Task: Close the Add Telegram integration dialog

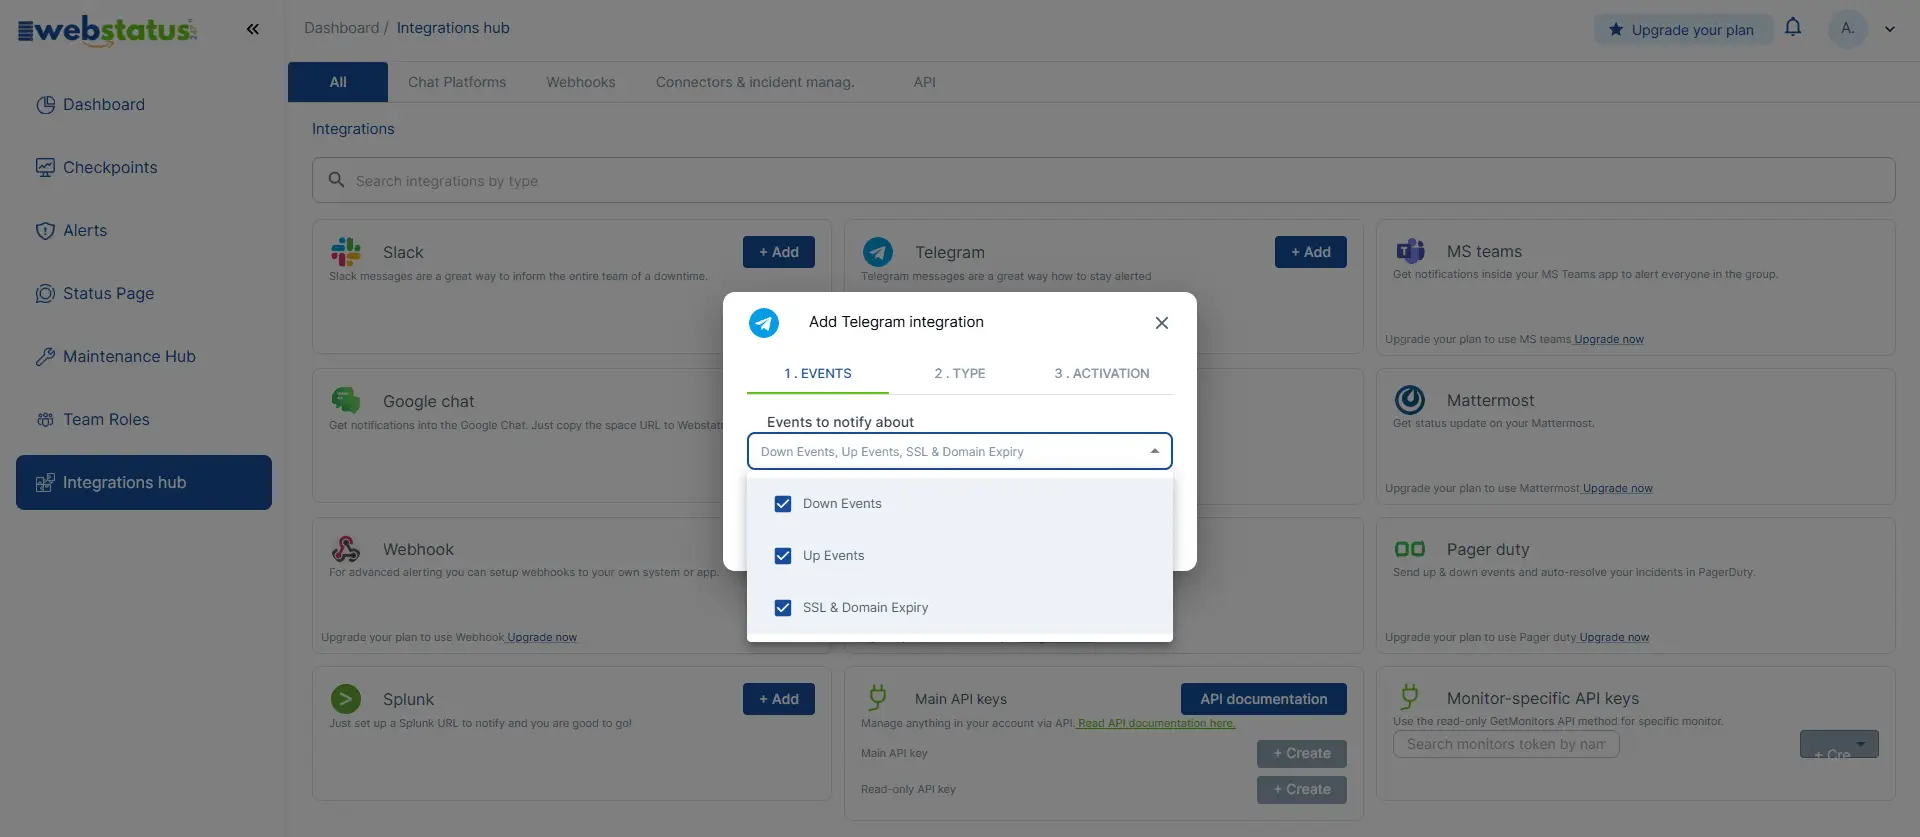Action: [x=1162, y=323]
